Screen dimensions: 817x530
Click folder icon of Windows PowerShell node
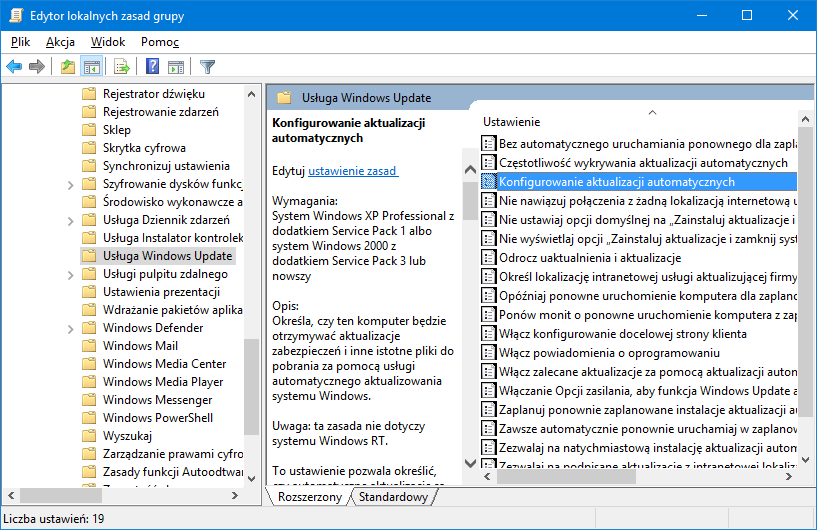tap(89, 417)
